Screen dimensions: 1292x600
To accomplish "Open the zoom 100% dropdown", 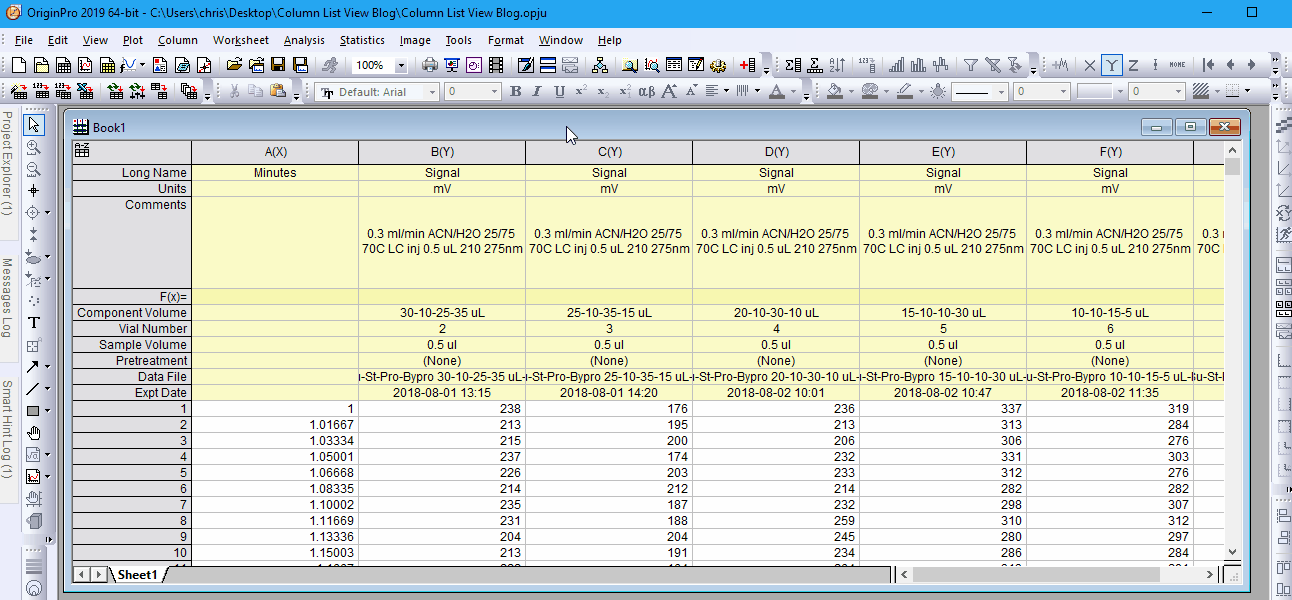I will coord(401,65).
